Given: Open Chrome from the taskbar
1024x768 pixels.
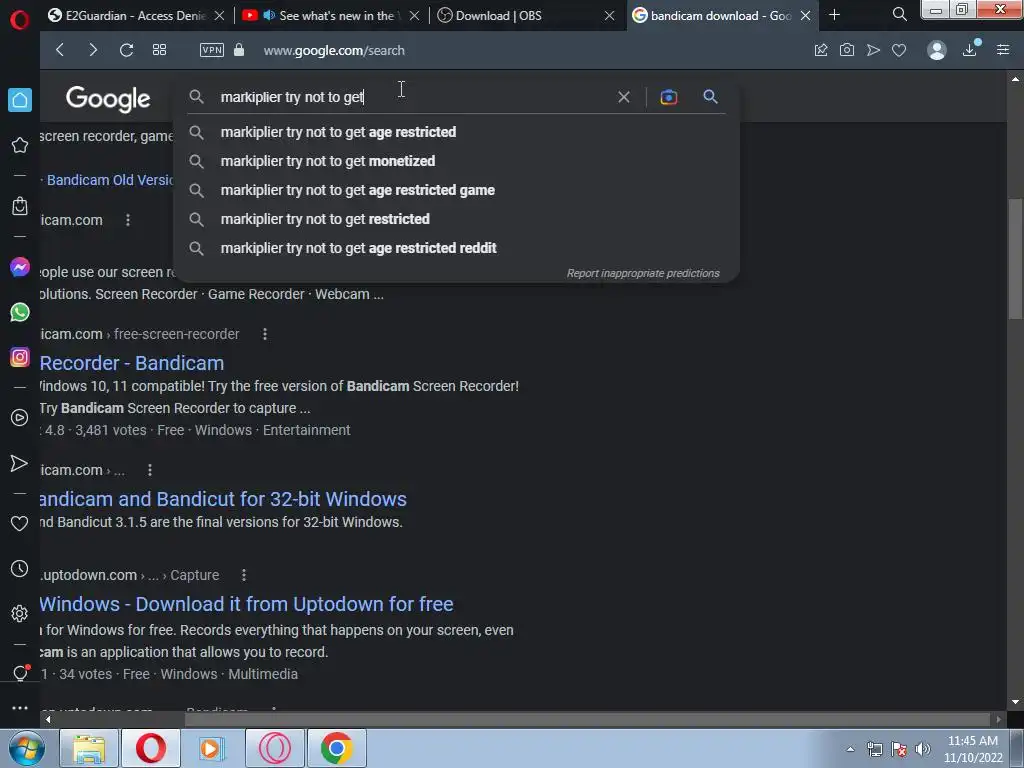Looking at the screenshot, I should tap(336, 748).
